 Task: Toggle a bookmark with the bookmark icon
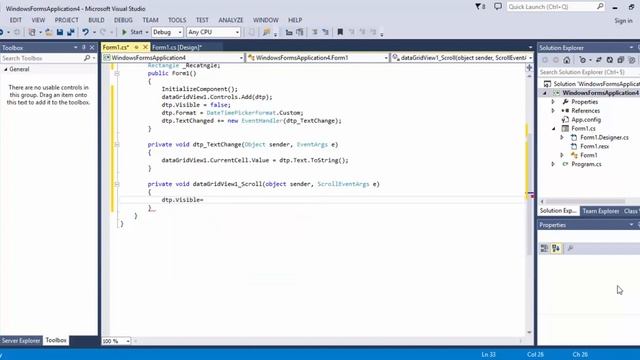pyautogui.click(x=340, y=32)
